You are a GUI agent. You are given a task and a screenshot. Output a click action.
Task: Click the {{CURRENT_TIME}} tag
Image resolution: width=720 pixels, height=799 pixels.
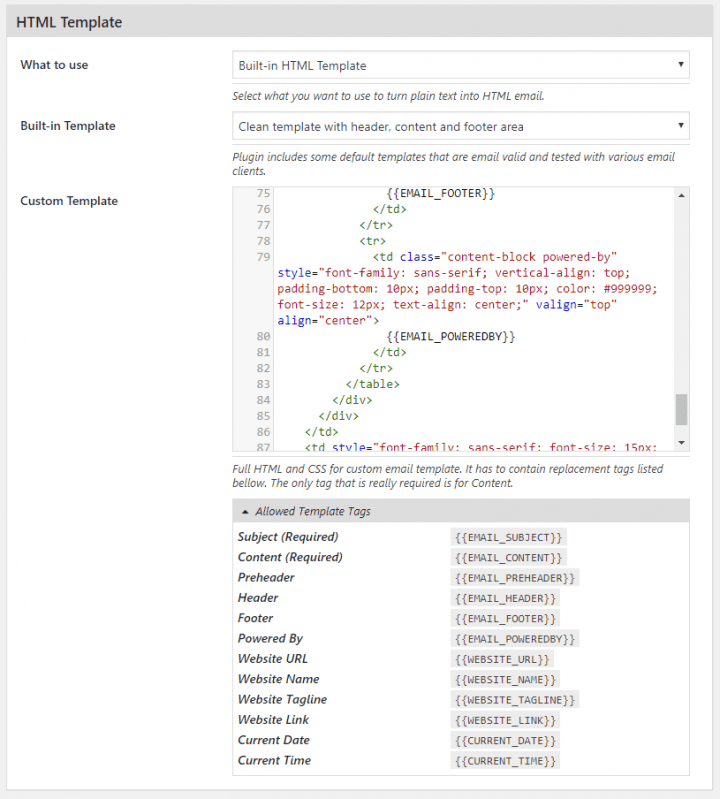point(505,761)
